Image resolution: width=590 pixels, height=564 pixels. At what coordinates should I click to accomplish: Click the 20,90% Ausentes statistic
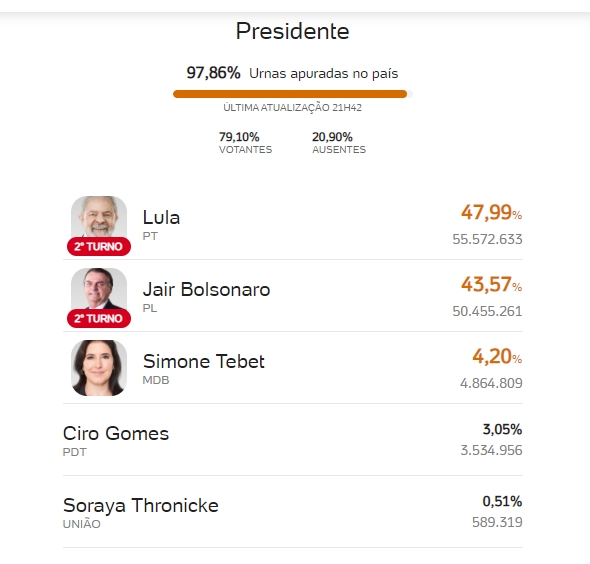coord(339,143)
